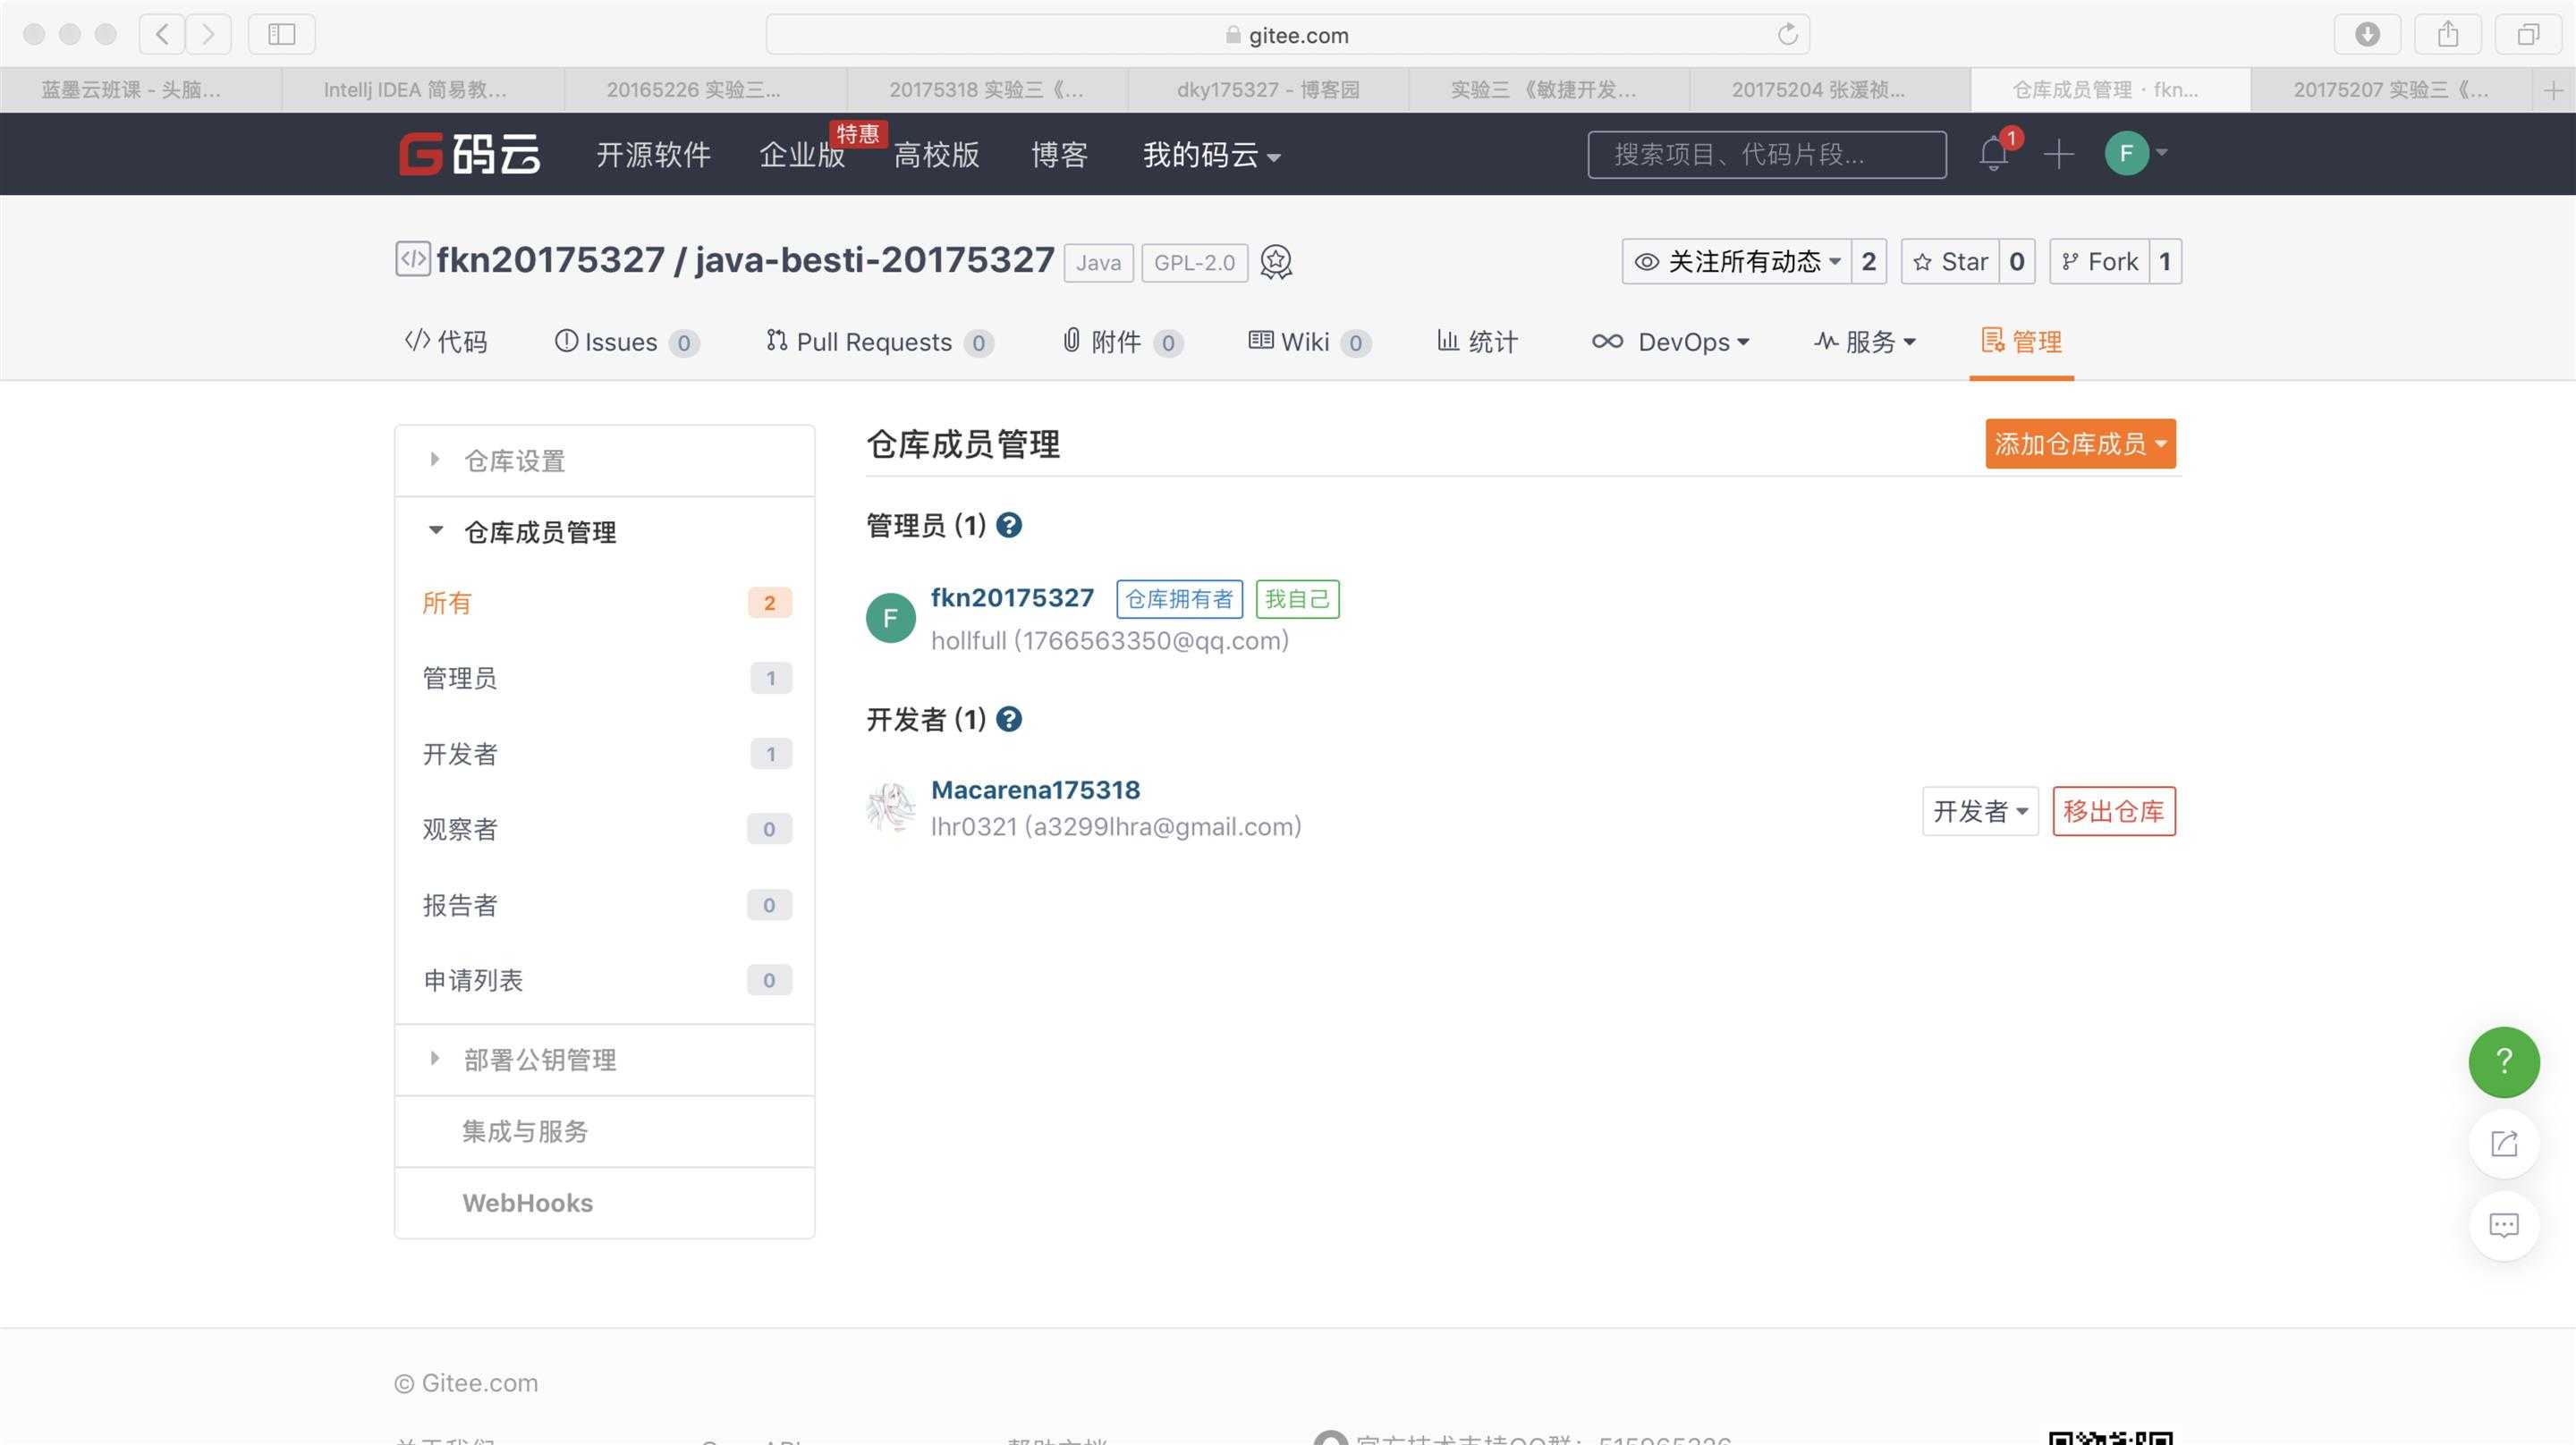Switch to the Wiki tab
The height and width of the screenshot is (1445, 2576).
(1309, 342)
